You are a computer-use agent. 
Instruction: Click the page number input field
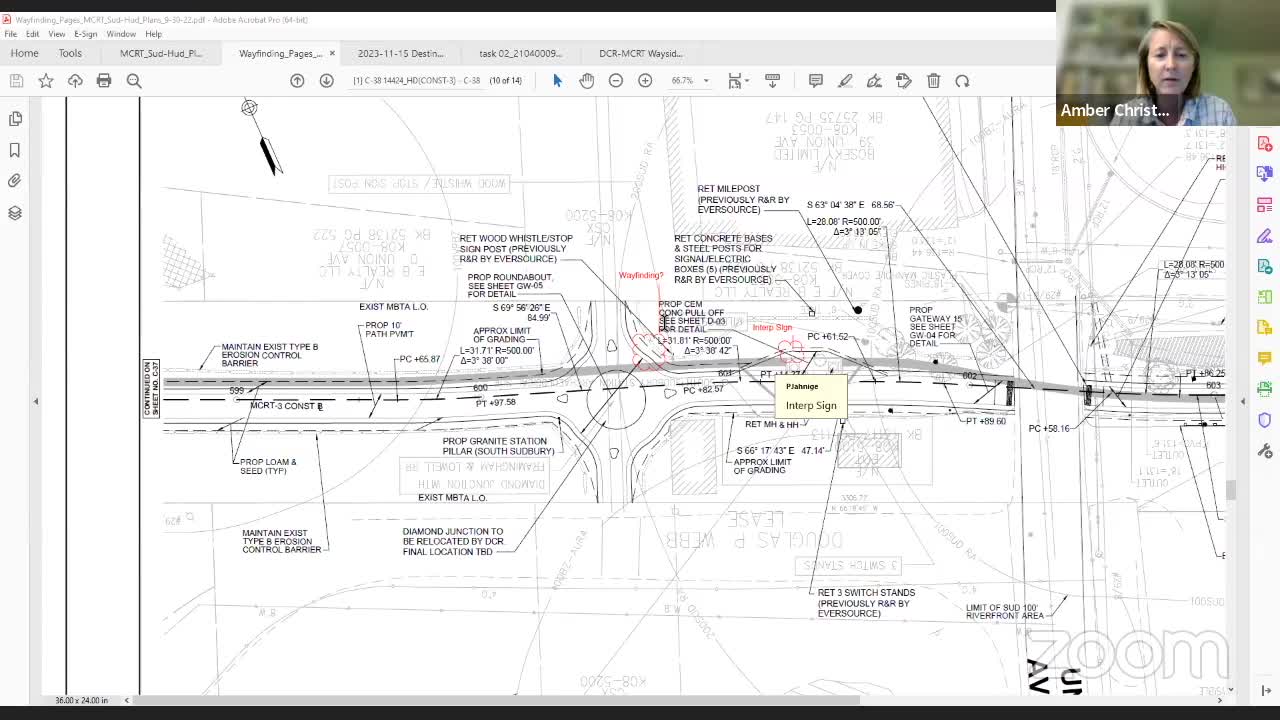click(416, 81)
